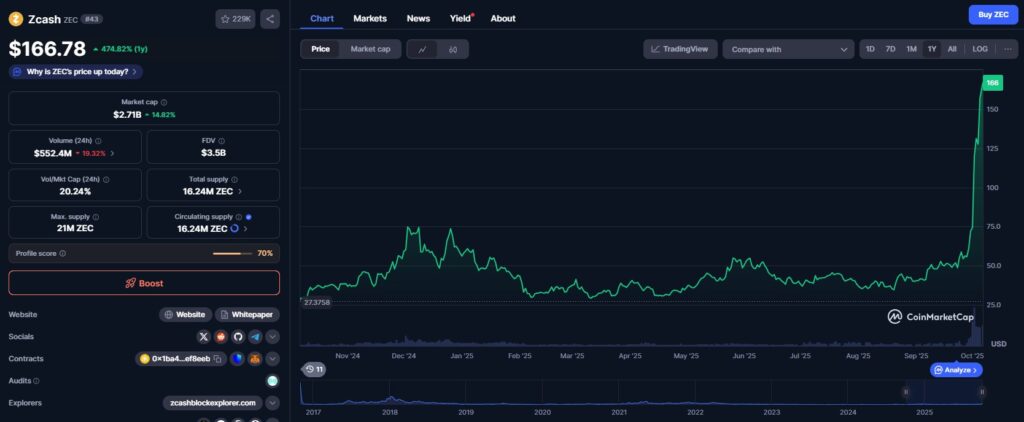Screen dimensions: 1024x422
Task: Click the blue shield wallet icon in Contracts
Action: [x=237, y=359]
